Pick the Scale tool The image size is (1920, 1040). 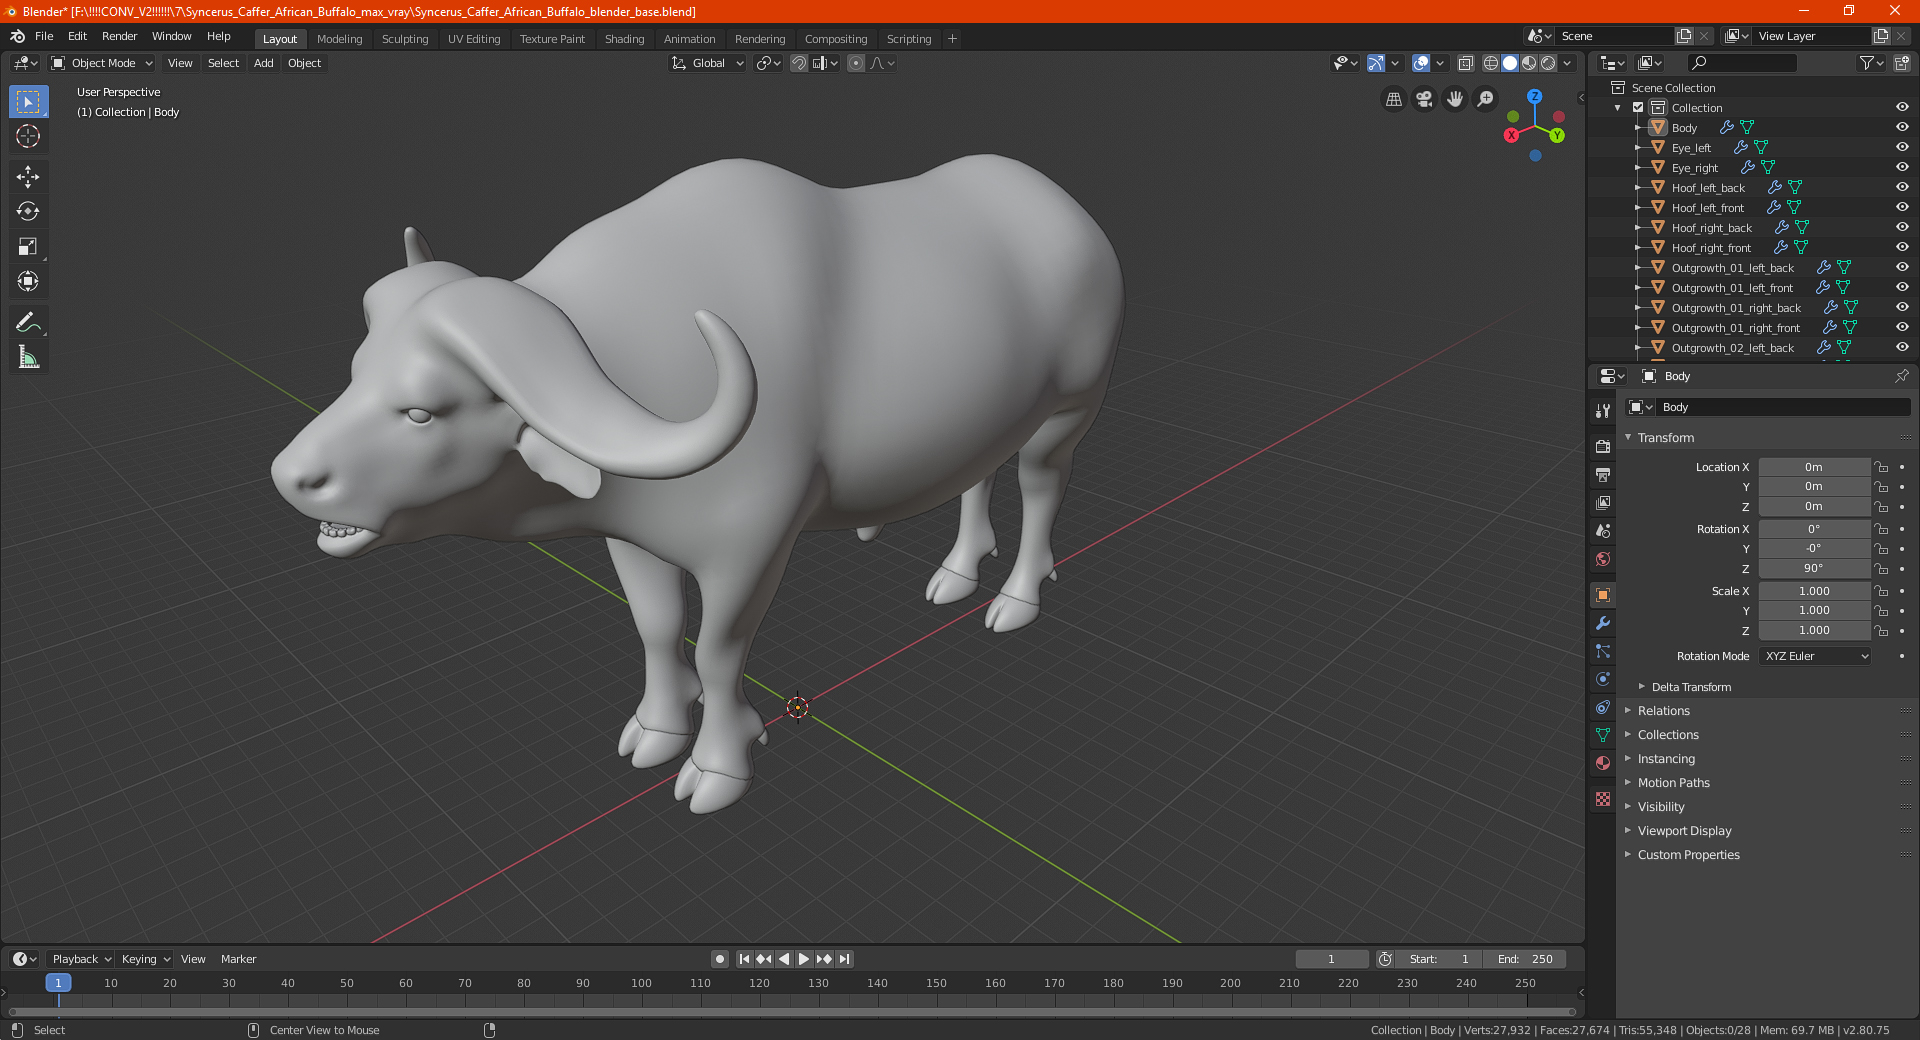28,246
